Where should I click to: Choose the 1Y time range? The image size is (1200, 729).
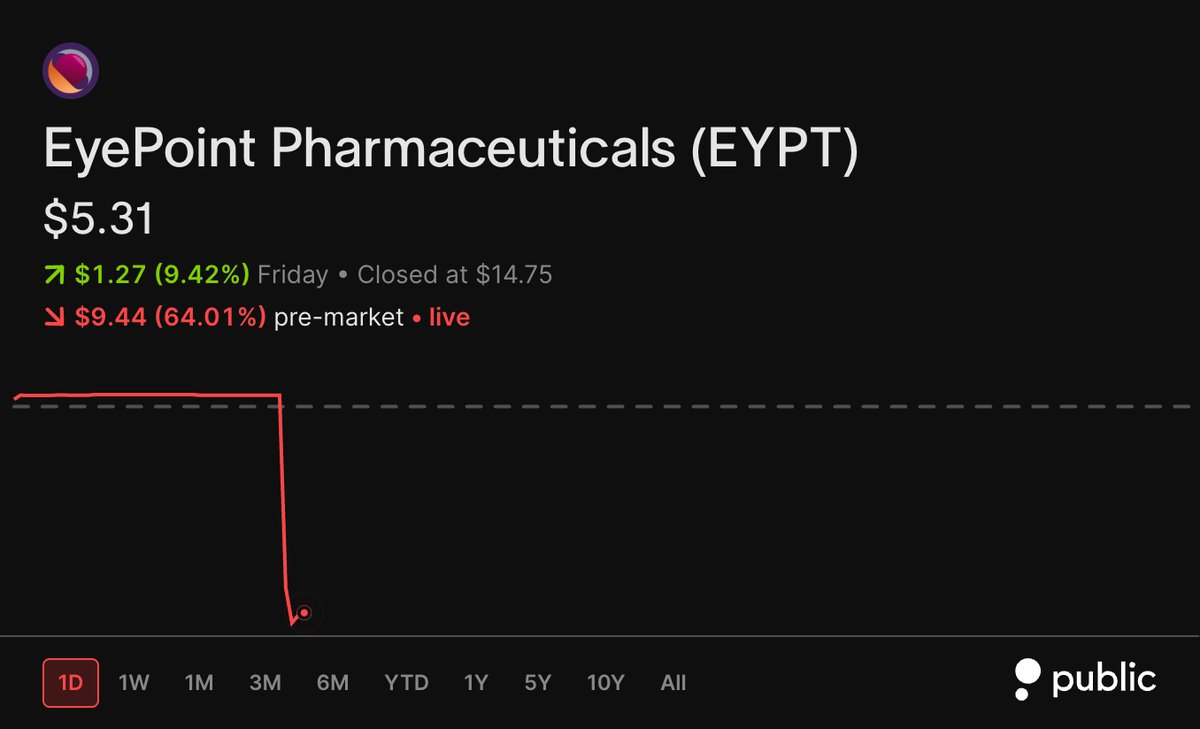click(x=476, y=683)
